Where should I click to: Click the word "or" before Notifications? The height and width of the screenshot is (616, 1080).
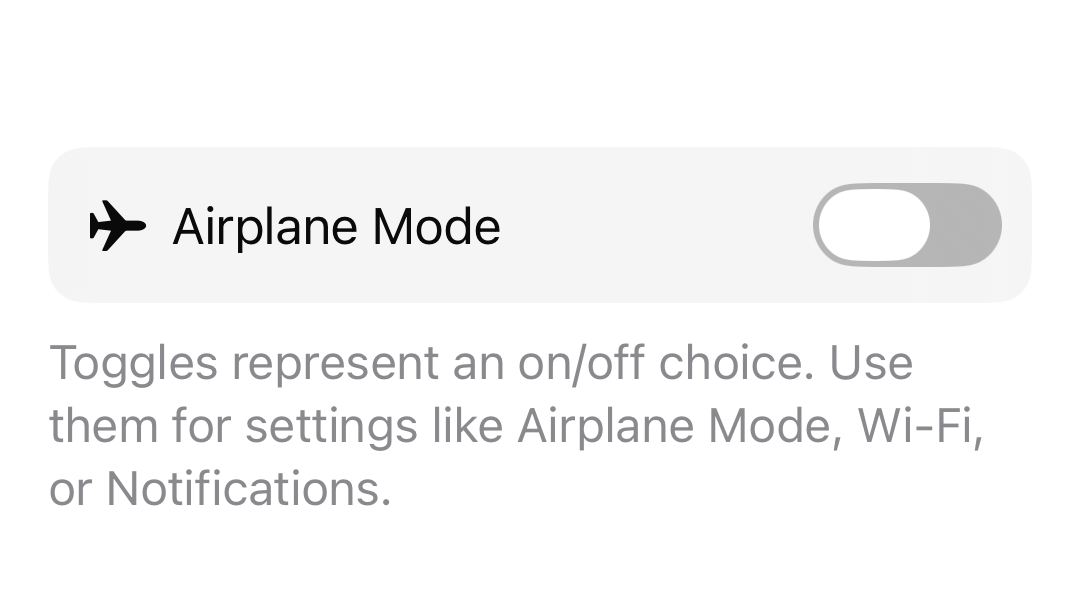(70, 490)
